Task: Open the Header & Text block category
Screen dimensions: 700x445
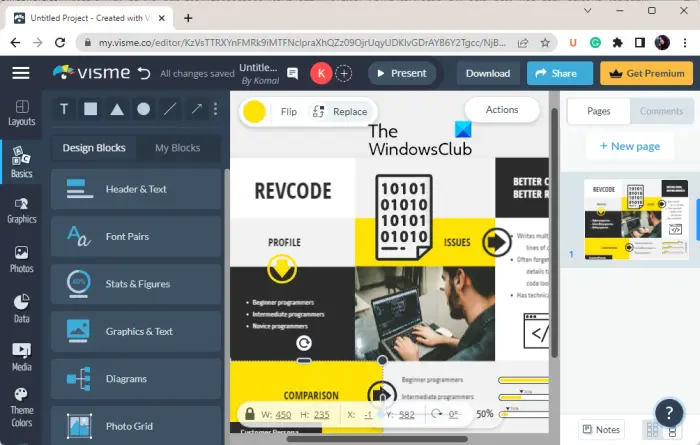Action: 136,189
